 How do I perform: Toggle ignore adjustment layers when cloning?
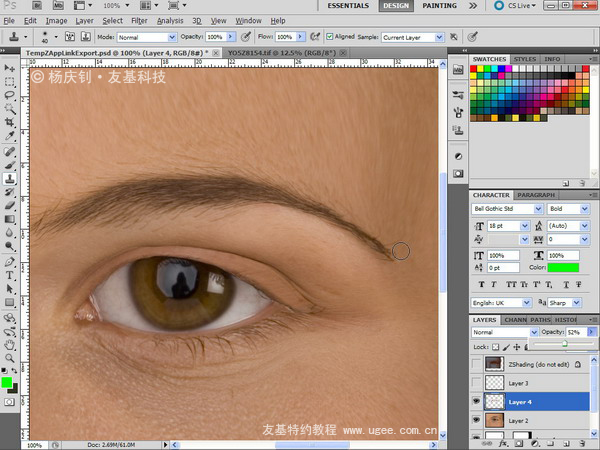click(x=453, y=37)
